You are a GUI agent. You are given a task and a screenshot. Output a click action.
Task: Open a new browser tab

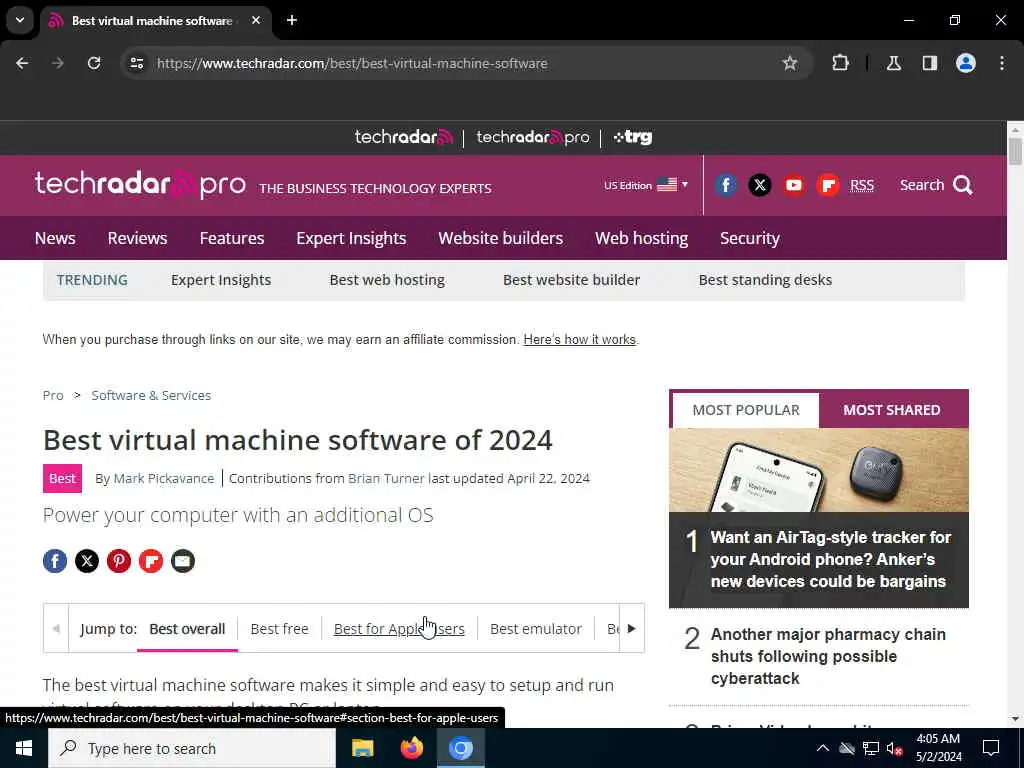[x=292, y=20]
